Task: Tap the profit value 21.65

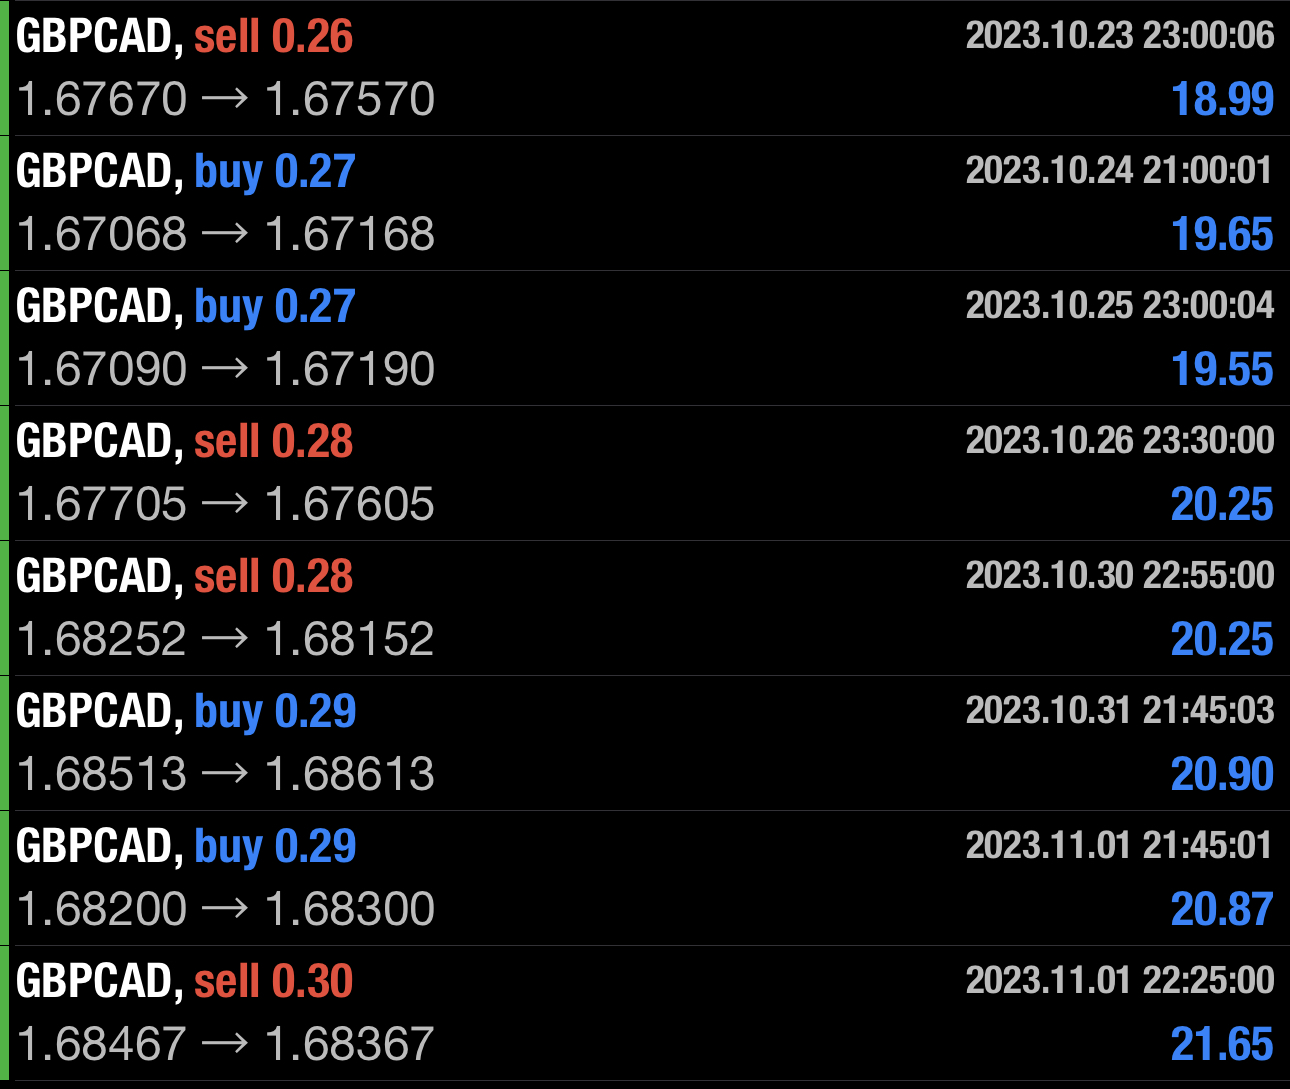Action: pos(1220,1044)
